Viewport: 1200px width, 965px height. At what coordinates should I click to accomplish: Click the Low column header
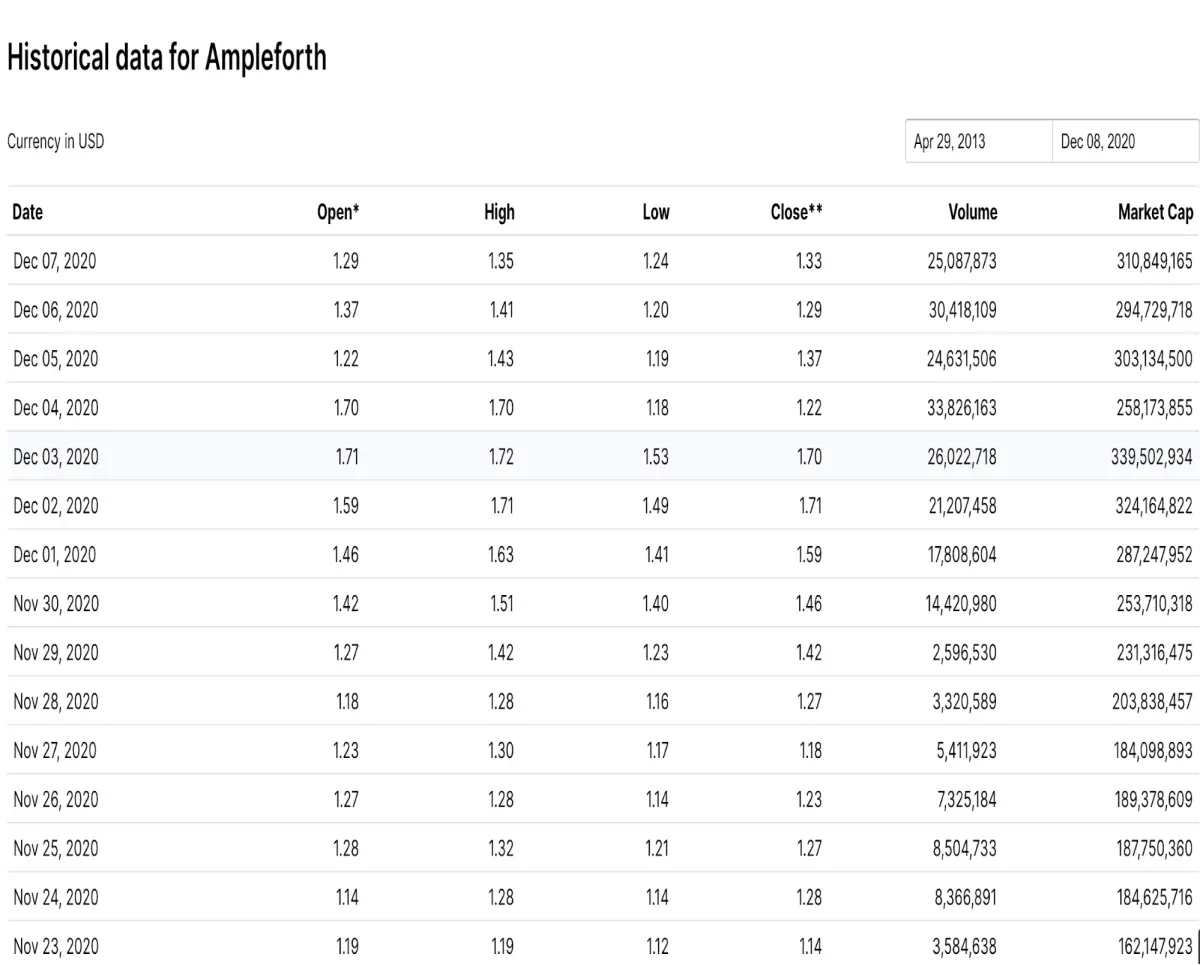[656, 212]
